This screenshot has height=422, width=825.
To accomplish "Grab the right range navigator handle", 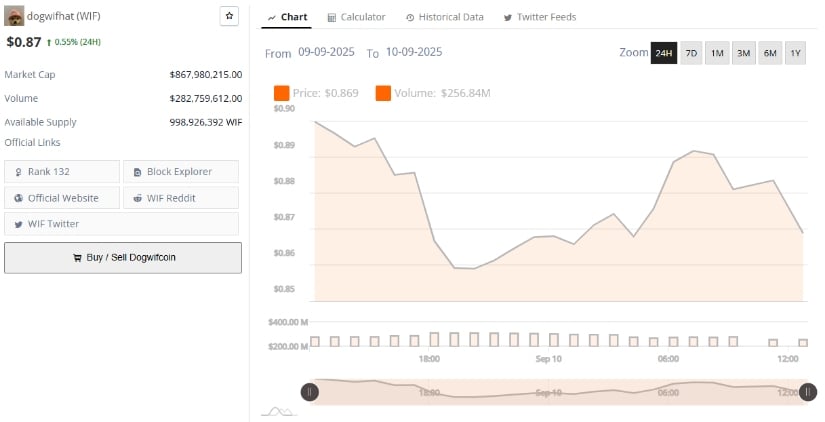I will [808, 392].
